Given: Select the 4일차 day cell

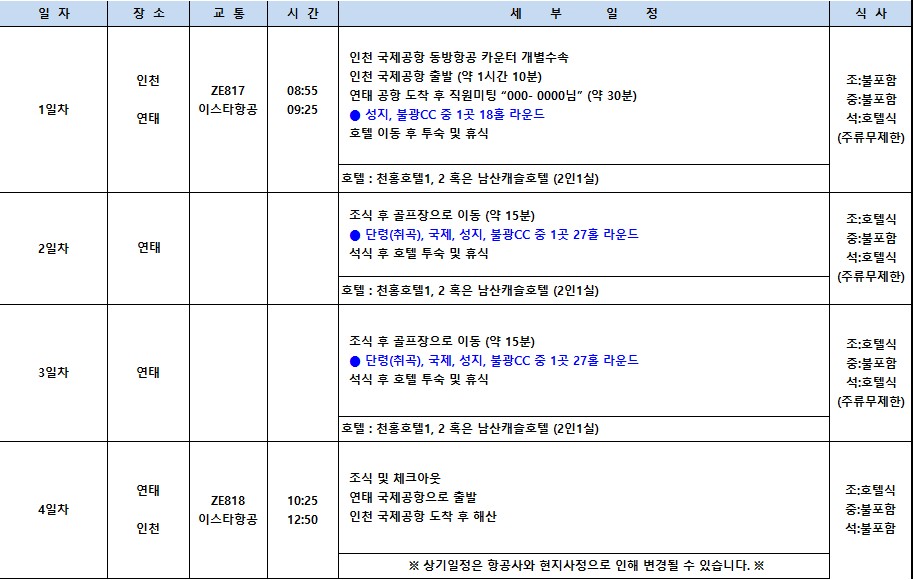Looking at the screenshot, I should click(x=54, y=509).
